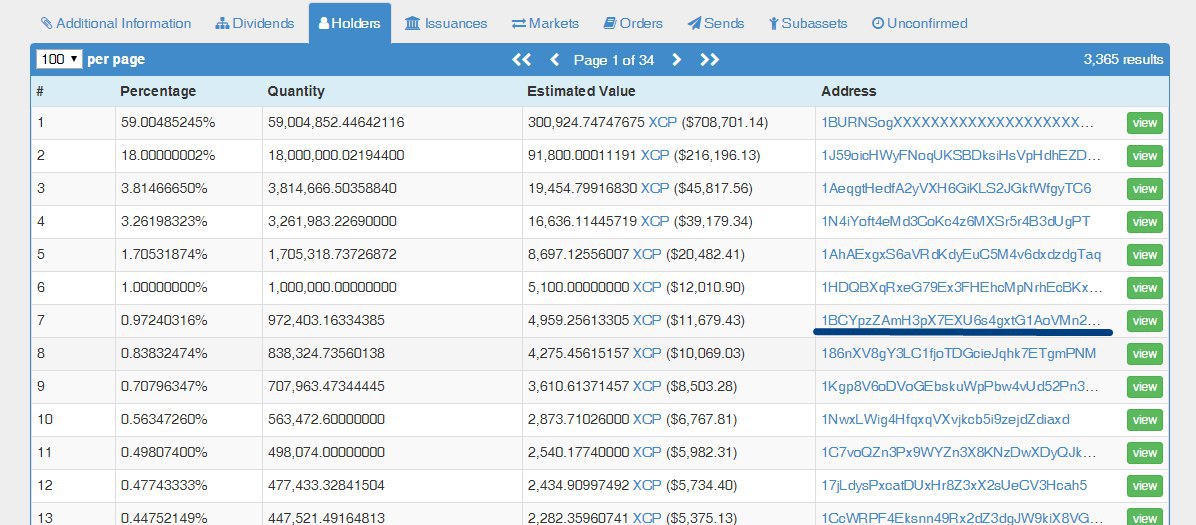Click view button for row 6 holder
The height and width of the screenshot is (525, 1196).
click(x=1144, y=288)
